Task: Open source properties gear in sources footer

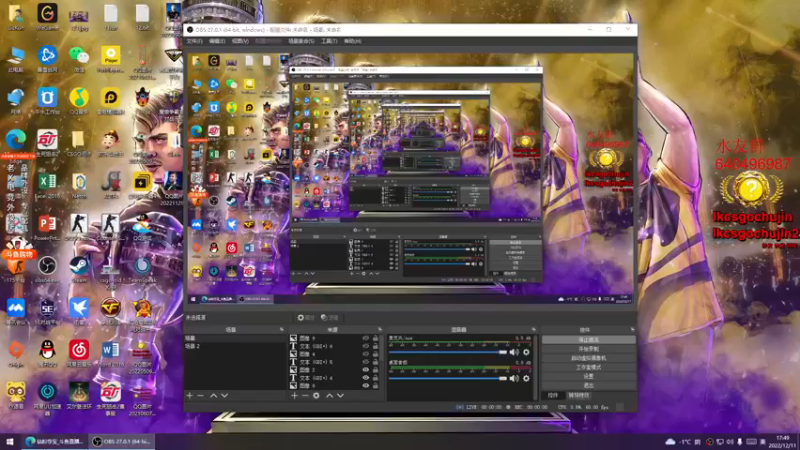Action: [x=316, y=395]
